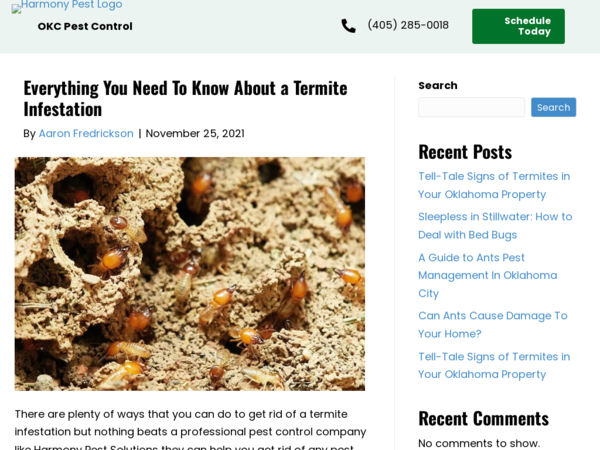Screen dimensions: 600x450
Task: Click the Search label above the input
Action: [x=438, y=85]
